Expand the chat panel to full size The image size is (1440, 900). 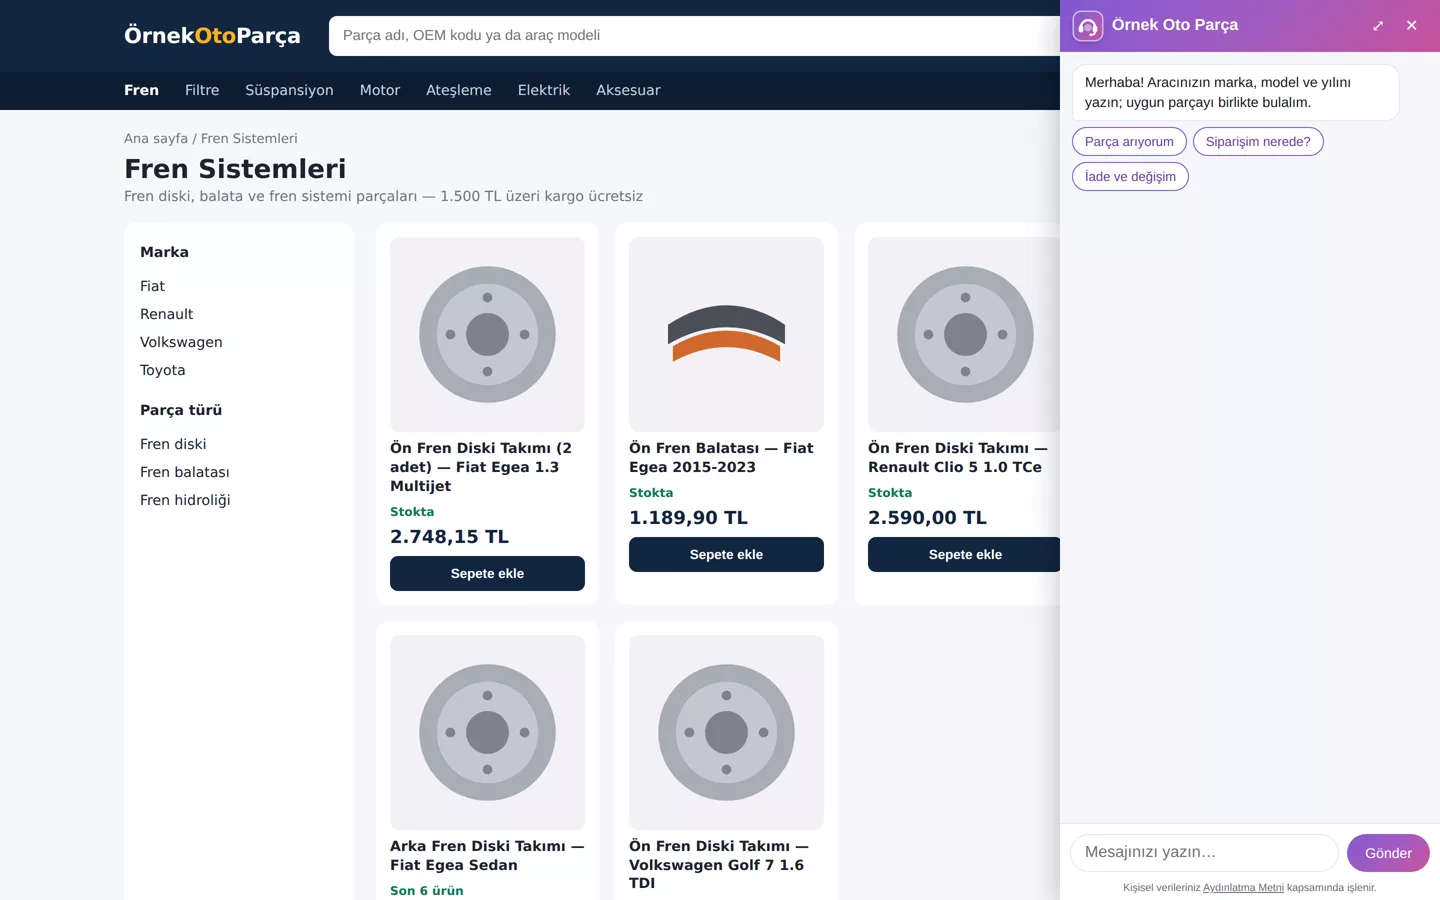click(1378, 26)
